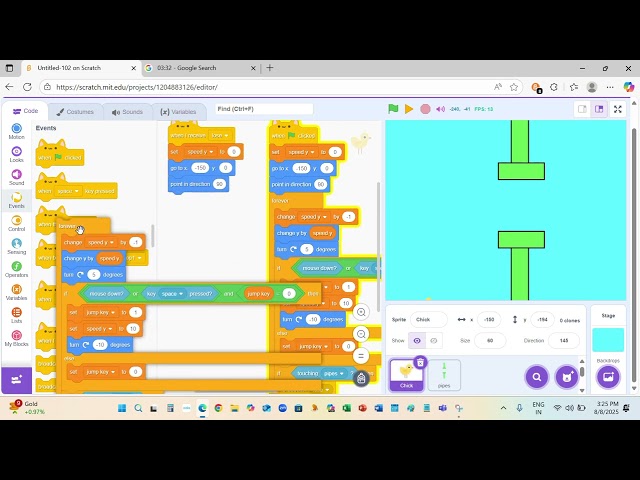Open 'jump key' dropdown in dragged set-to-1 block
Viewport: 640px width, 480px height.
[x=100, y=313]
